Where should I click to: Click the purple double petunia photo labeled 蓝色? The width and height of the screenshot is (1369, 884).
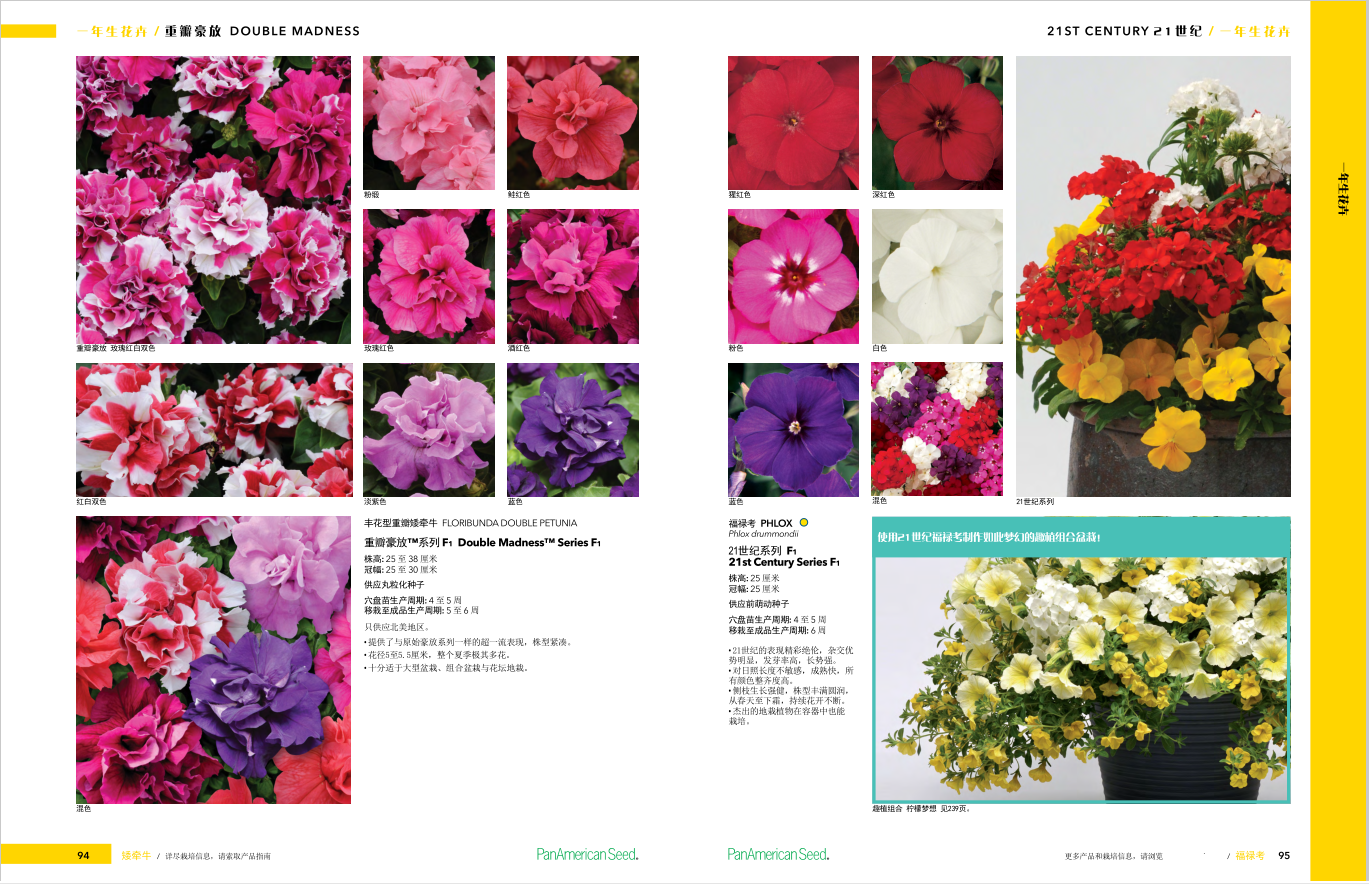point(573,430)
